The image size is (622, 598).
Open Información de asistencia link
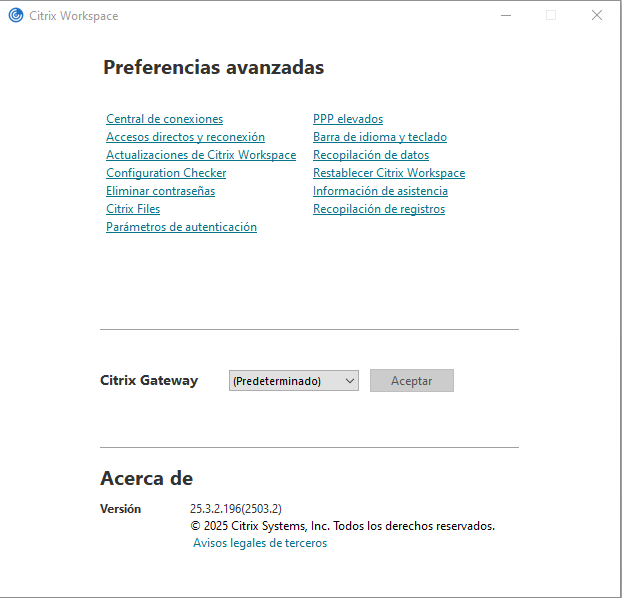click(x=380, y=191)
